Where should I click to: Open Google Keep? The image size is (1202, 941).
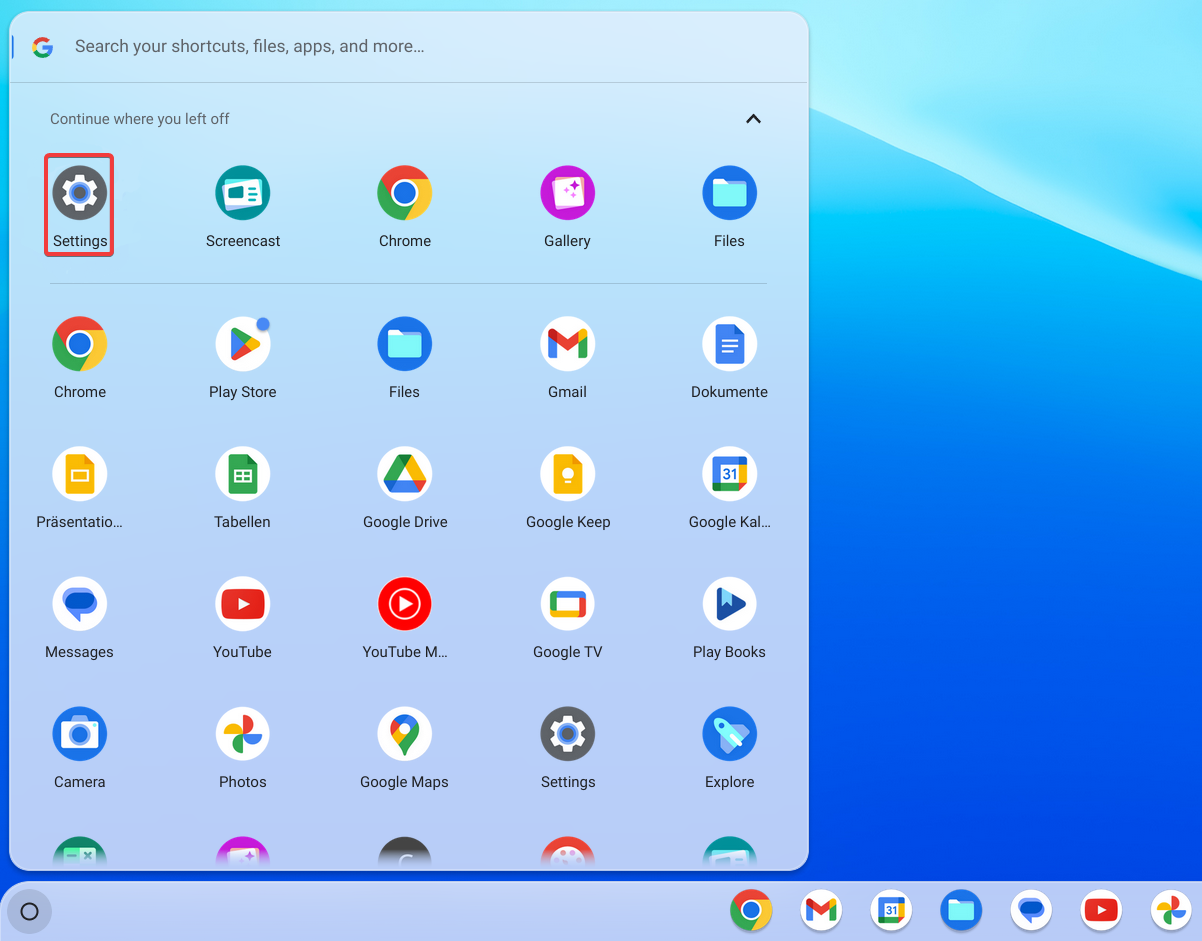567,488
